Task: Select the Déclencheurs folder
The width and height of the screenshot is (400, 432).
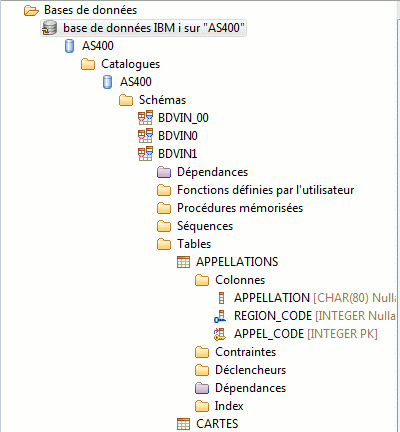Action: click(x=251, y=370)
